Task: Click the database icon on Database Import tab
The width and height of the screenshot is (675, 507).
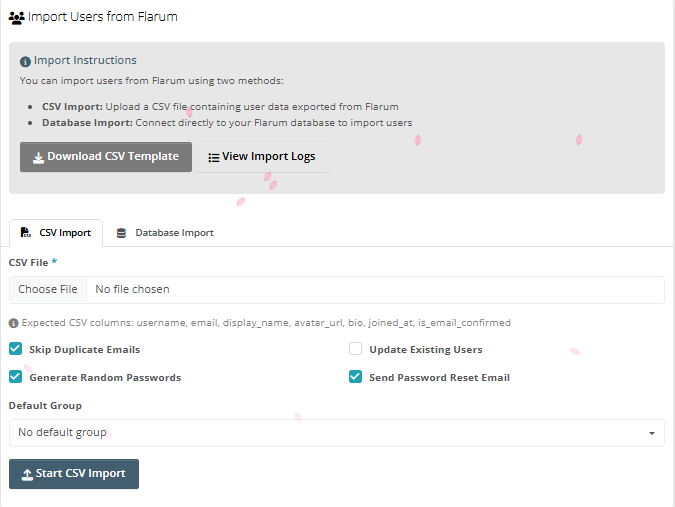Action: 121,233
